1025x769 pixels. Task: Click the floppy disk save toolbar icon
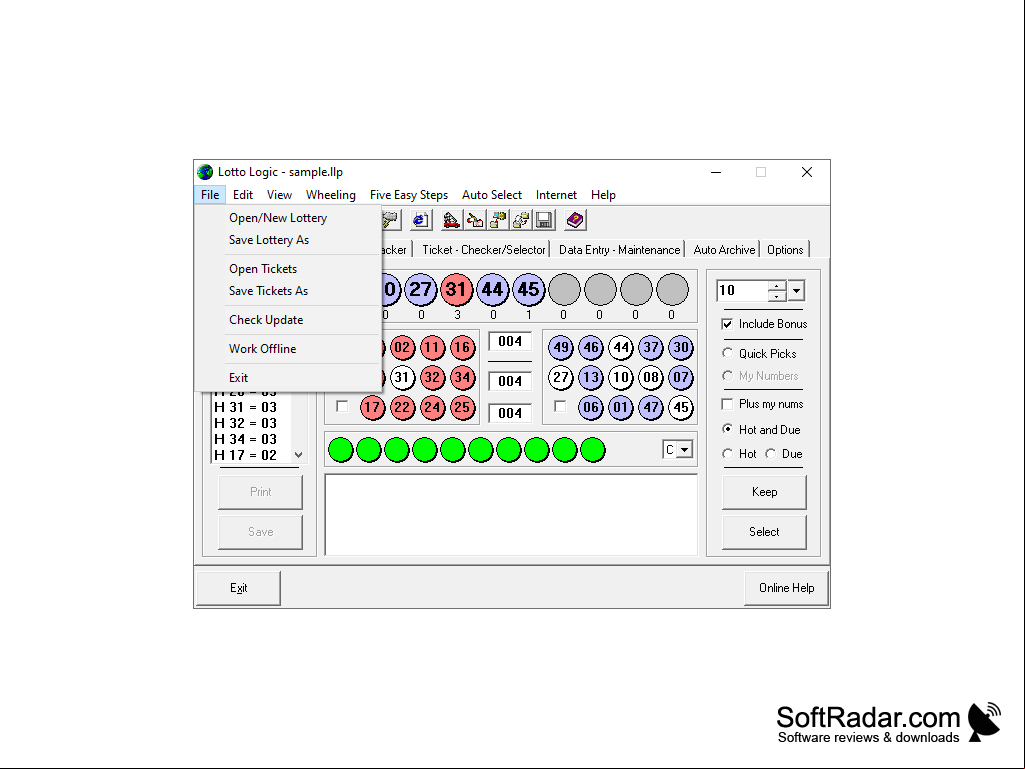pos(544,220)
